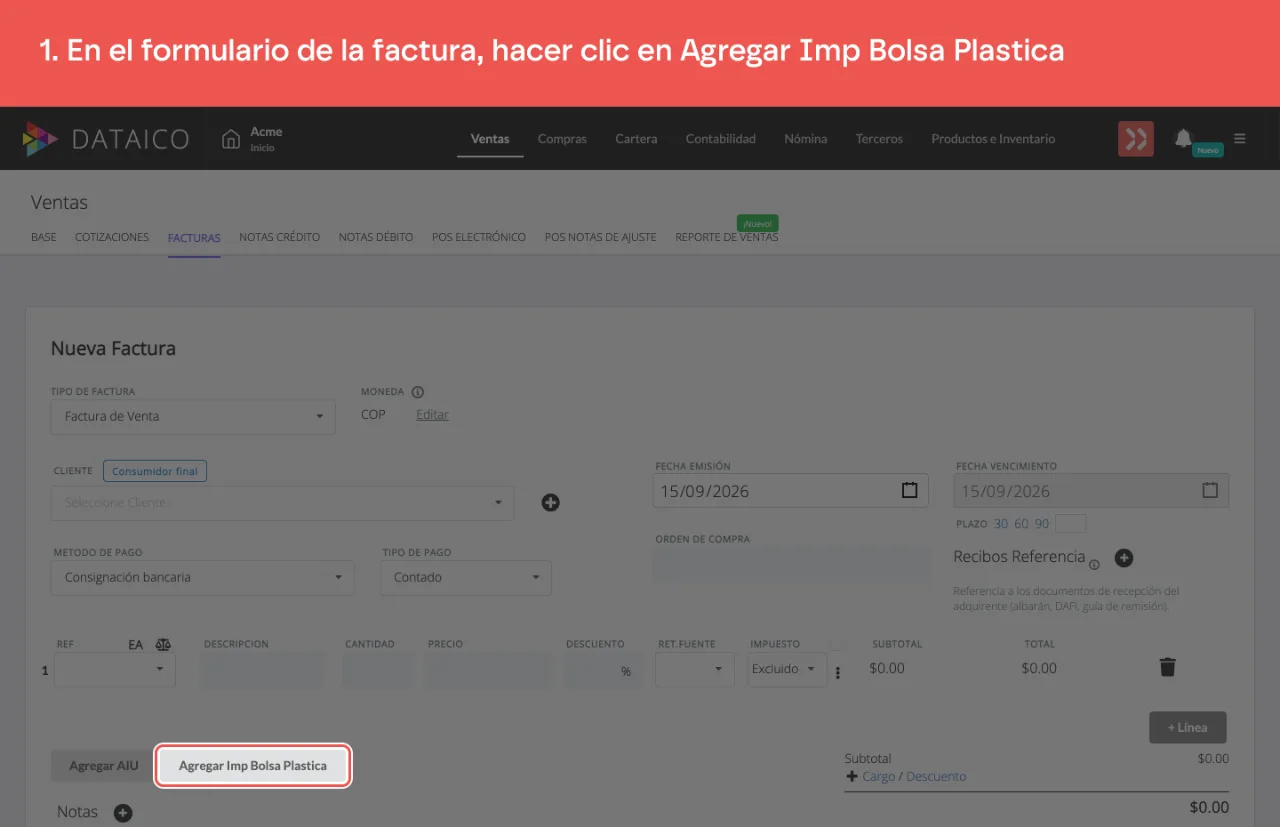Click the Recibos Referencia info icon
1280x827 pixels.
(1094, 565)
